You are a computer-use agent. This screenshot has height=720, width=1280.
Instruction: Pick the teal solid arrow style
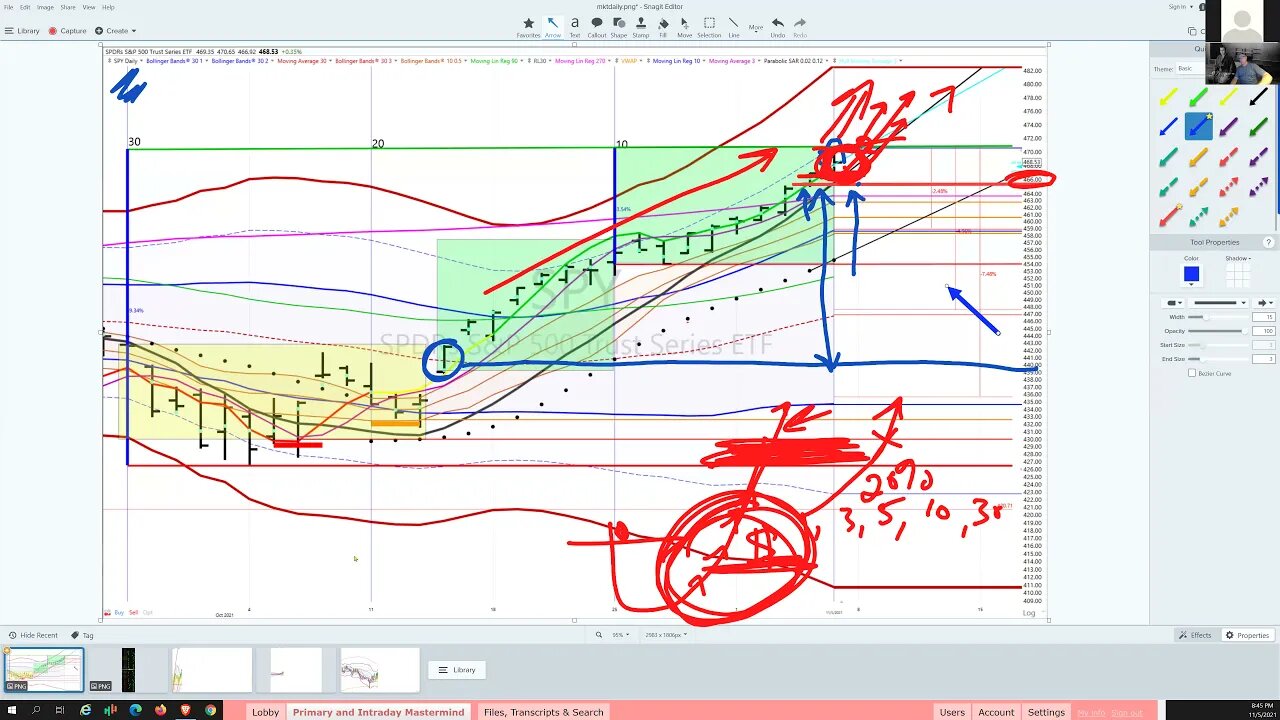click(x=1168, y=157)
